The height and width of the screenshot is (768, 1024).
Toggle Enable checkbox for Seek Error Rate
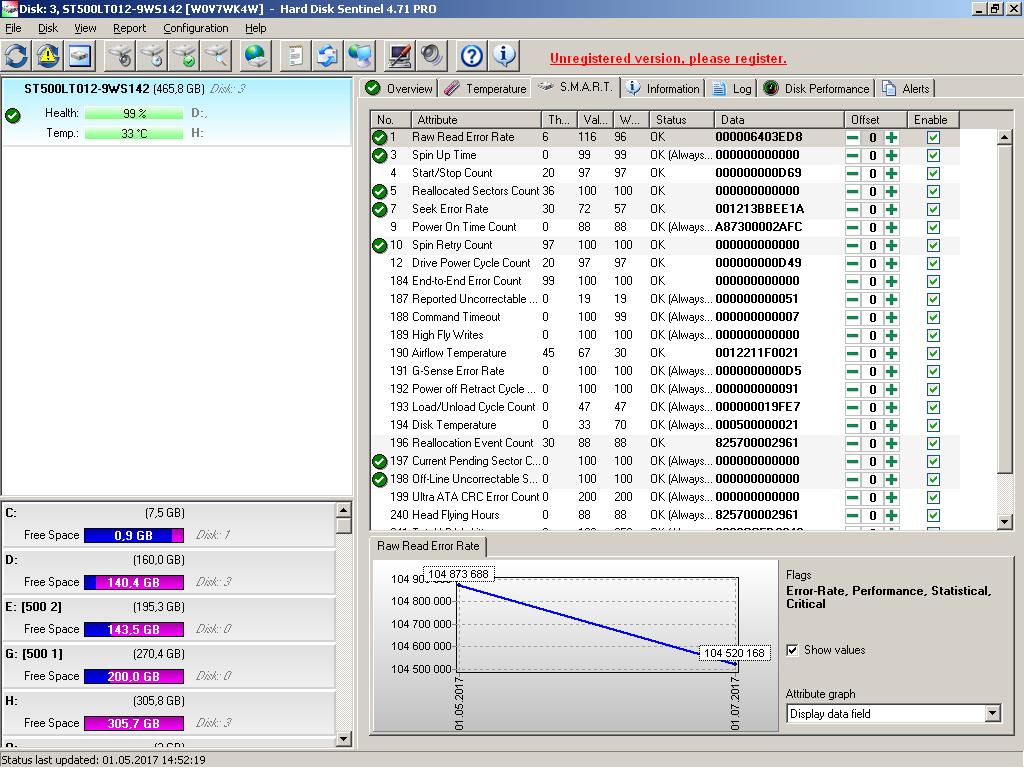933,209
